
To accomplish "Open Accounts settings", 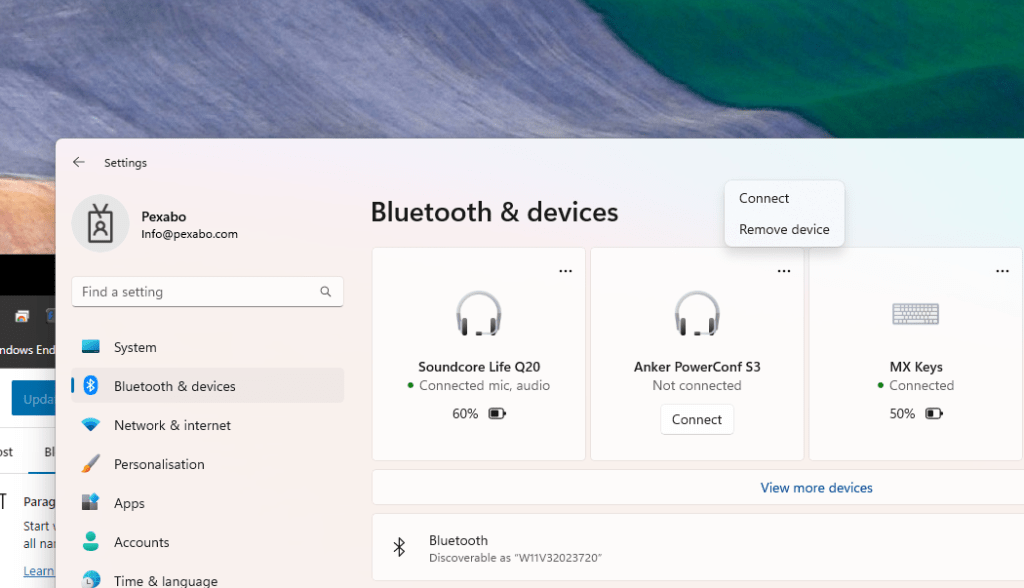I will click(x=208, y=542).
